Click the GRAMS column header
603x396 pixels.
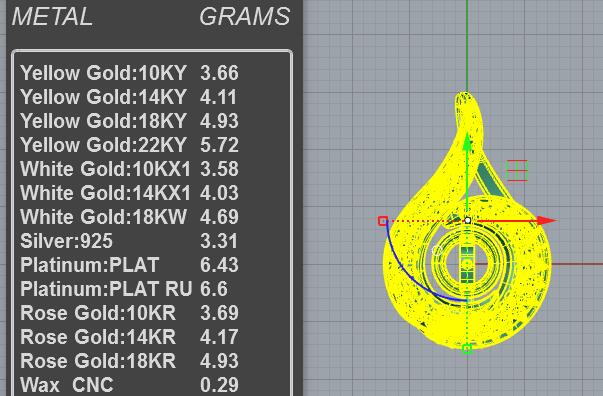[245, 17]
